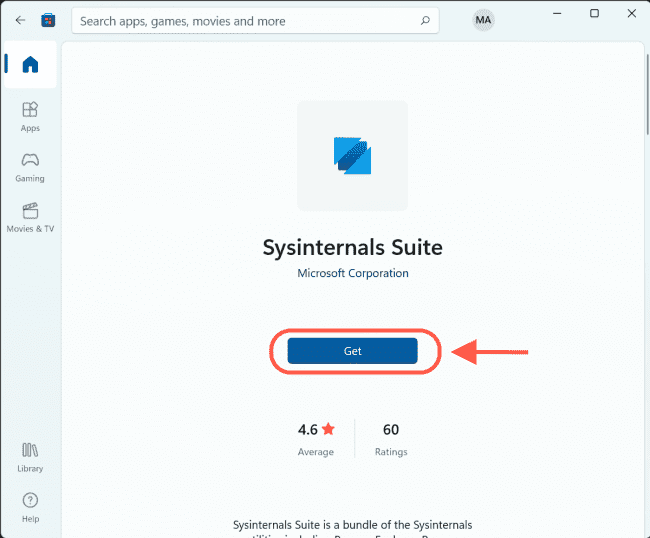The width and height of the screenshot is (650, 538).
Task: Open the Gaming section in sidebar
Action: 30,165
